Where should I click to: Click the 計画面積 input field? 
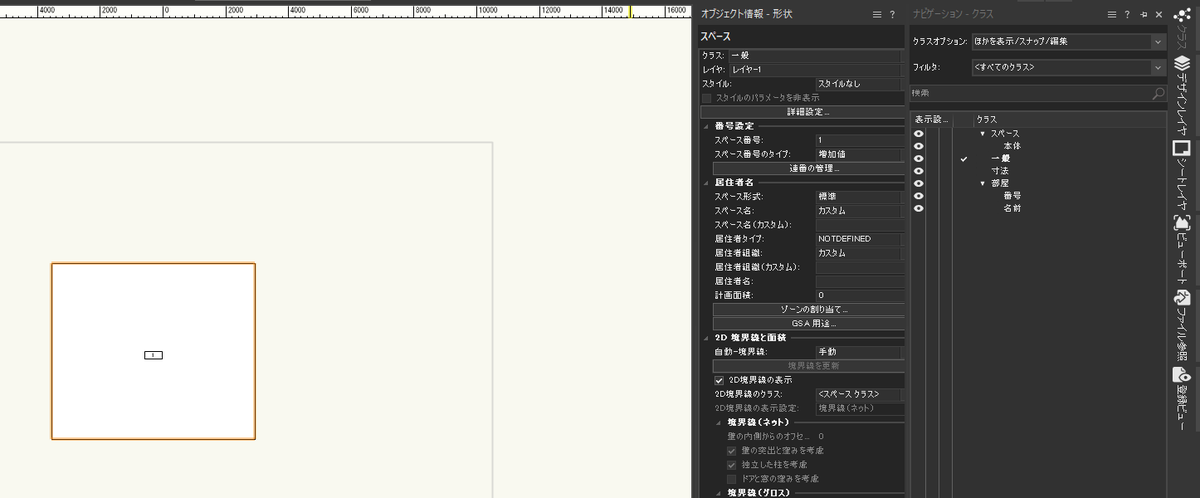pos(859,295)
